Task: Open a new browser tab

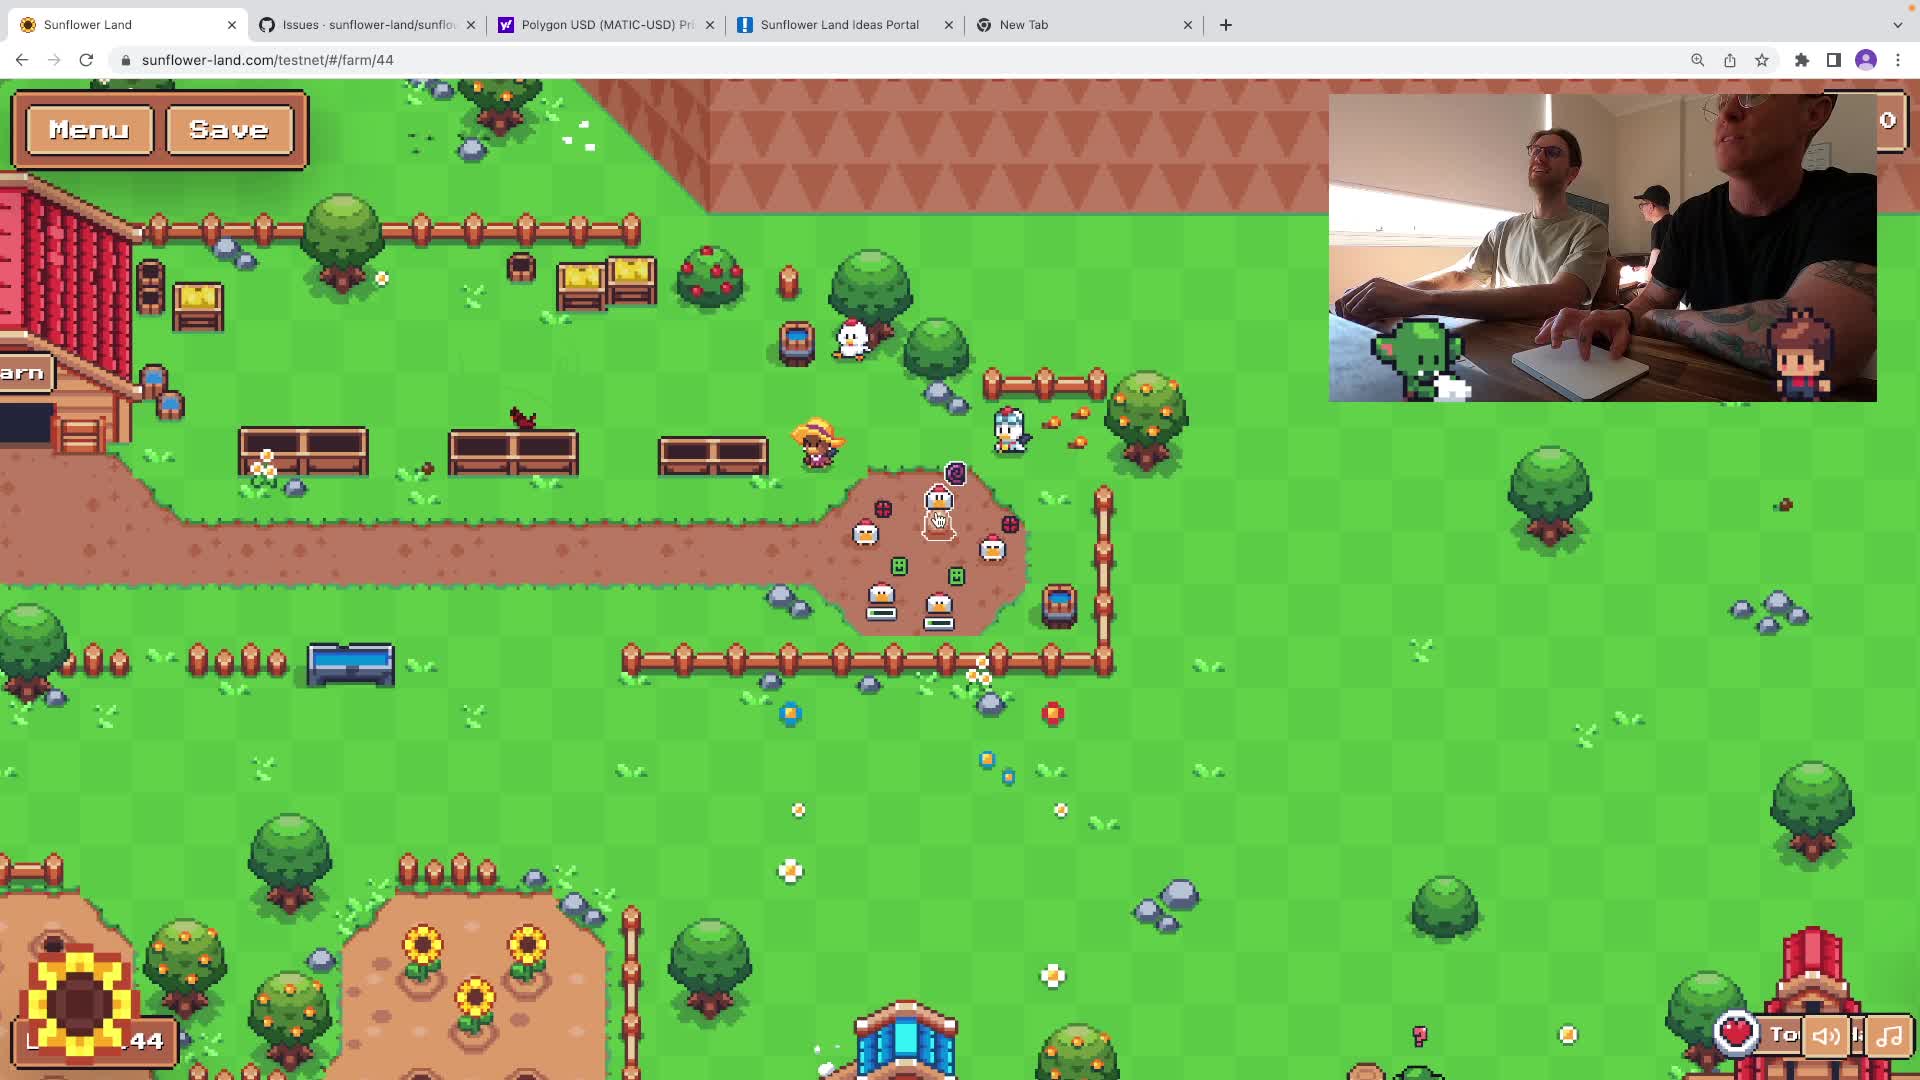Action: (1226, 25)
